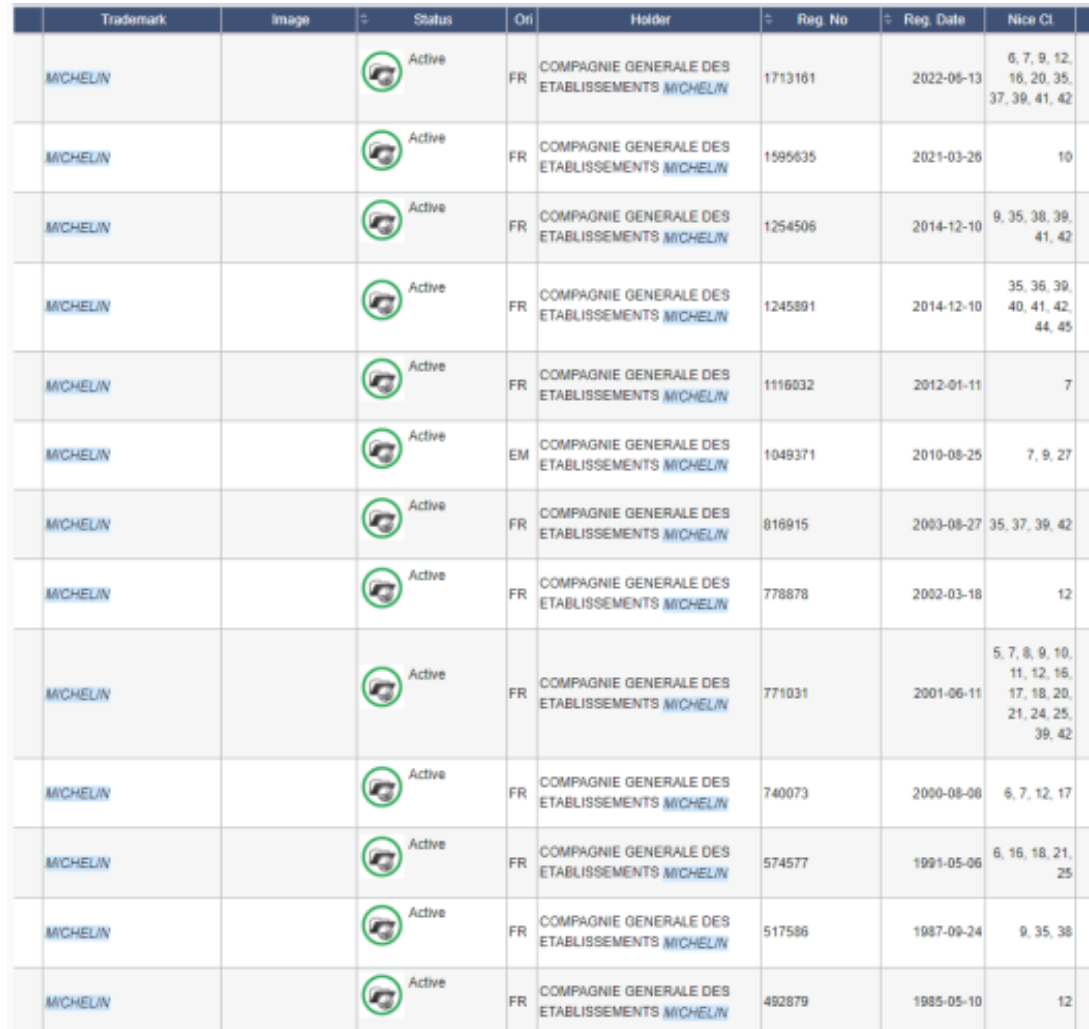The width and height of the screenshot is (1089, 1029).
Task: Select registration number 1713161
Action: (790, 78)
